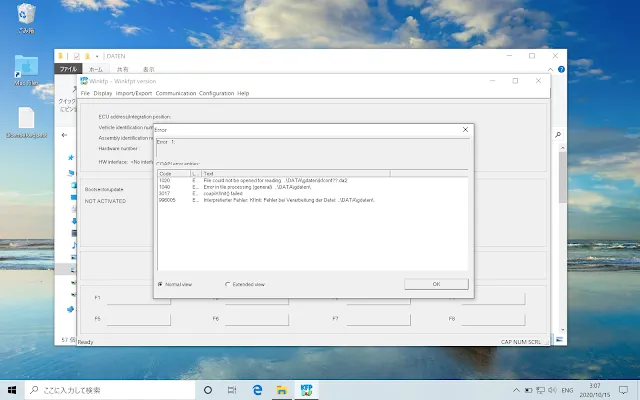This screenshot has height=400, width=640.
Task: Select the blank document file on desktop
Action: pyautogui.click(x=27, y=122)
